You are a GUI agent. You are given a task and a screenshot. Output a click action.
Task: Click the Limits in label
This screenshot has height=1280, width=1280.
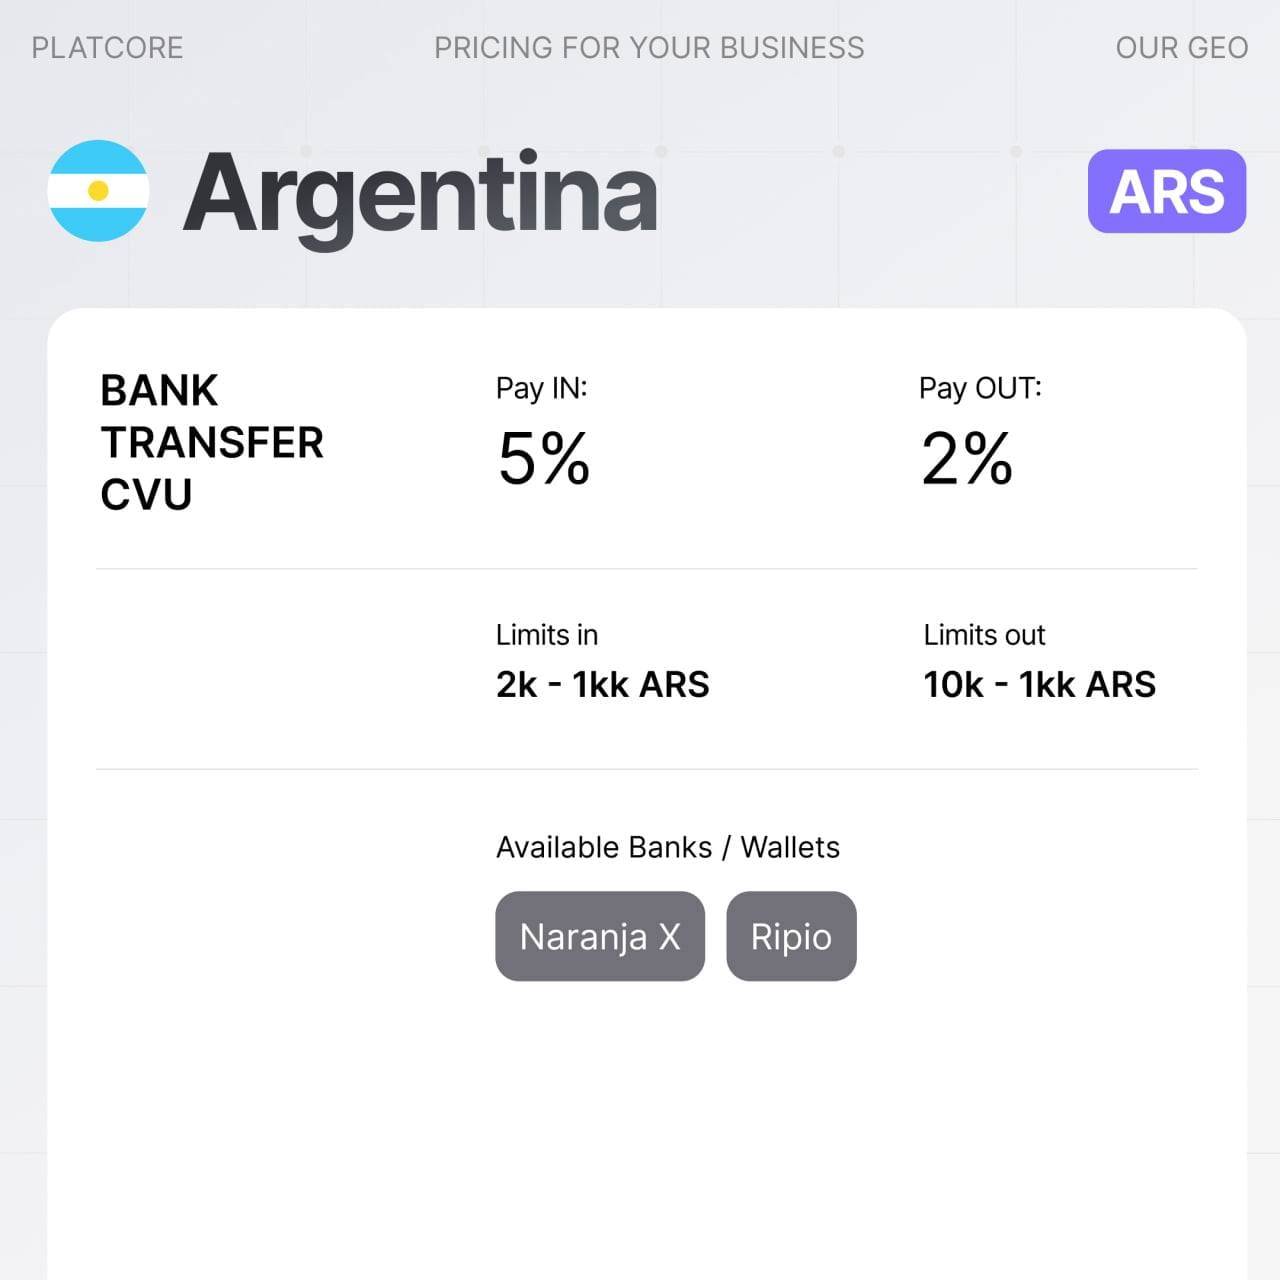[x=547, y=635]
